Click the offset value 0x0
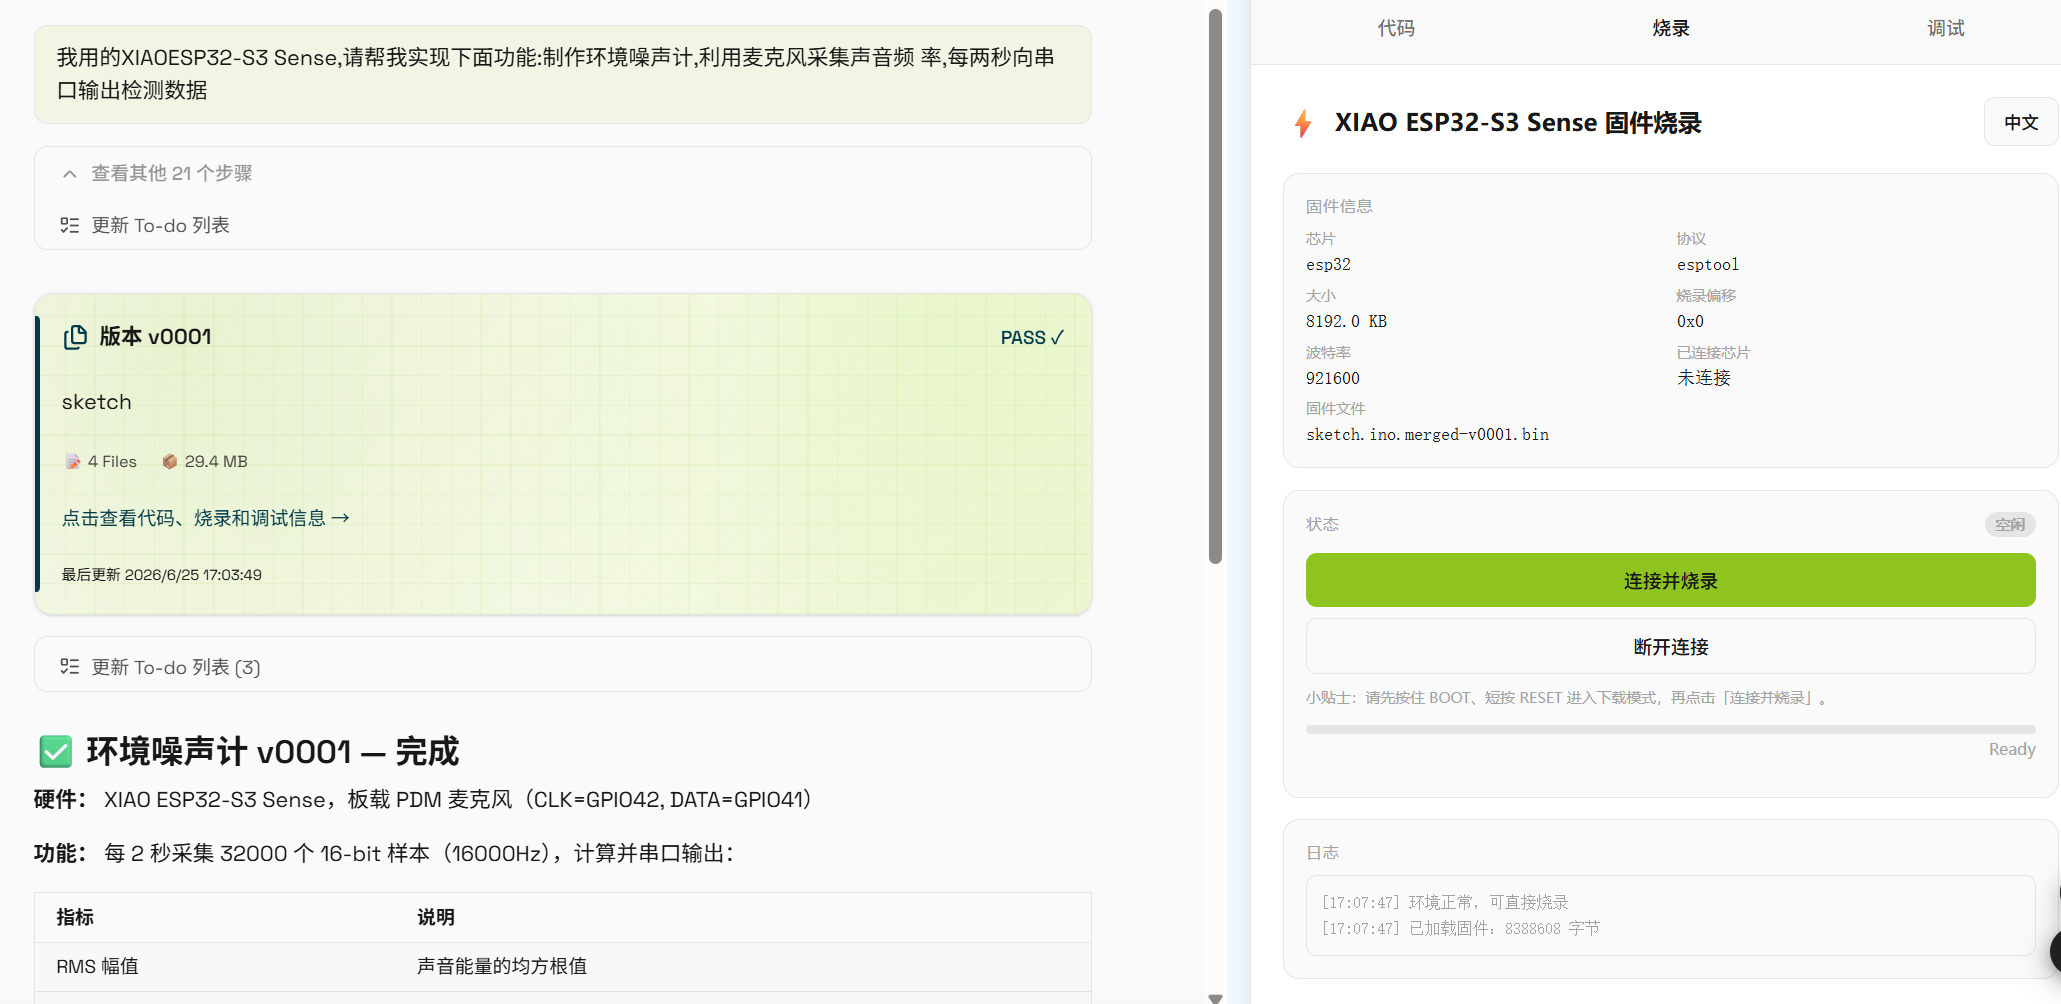The image size is (2061, 1004). [x=1690, y=322]
